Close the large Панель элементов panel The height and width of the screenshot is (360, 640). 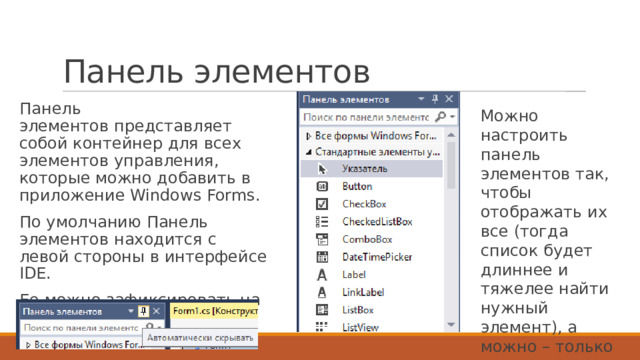[449, 99]
